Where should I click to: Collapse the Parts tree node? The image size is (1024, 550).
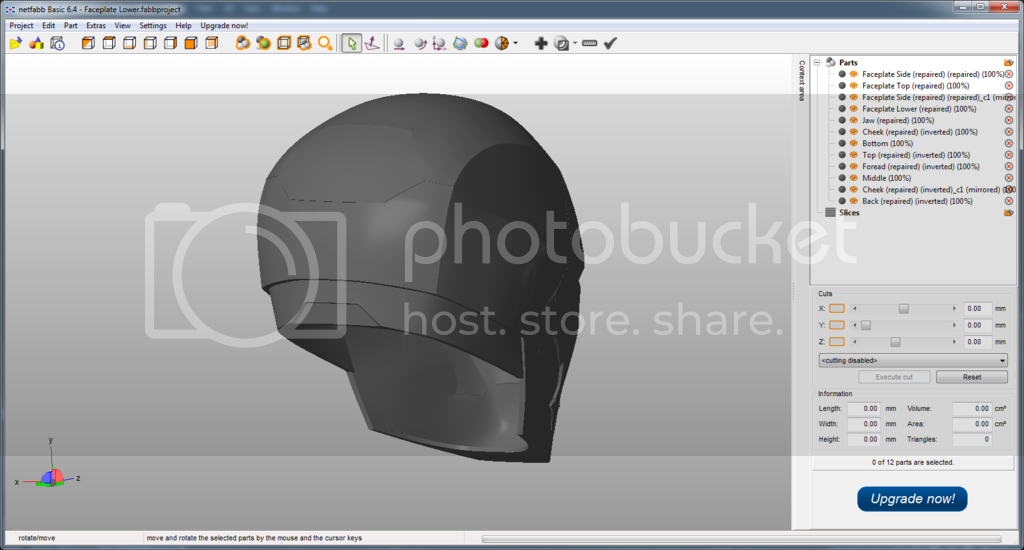(817, 63)
